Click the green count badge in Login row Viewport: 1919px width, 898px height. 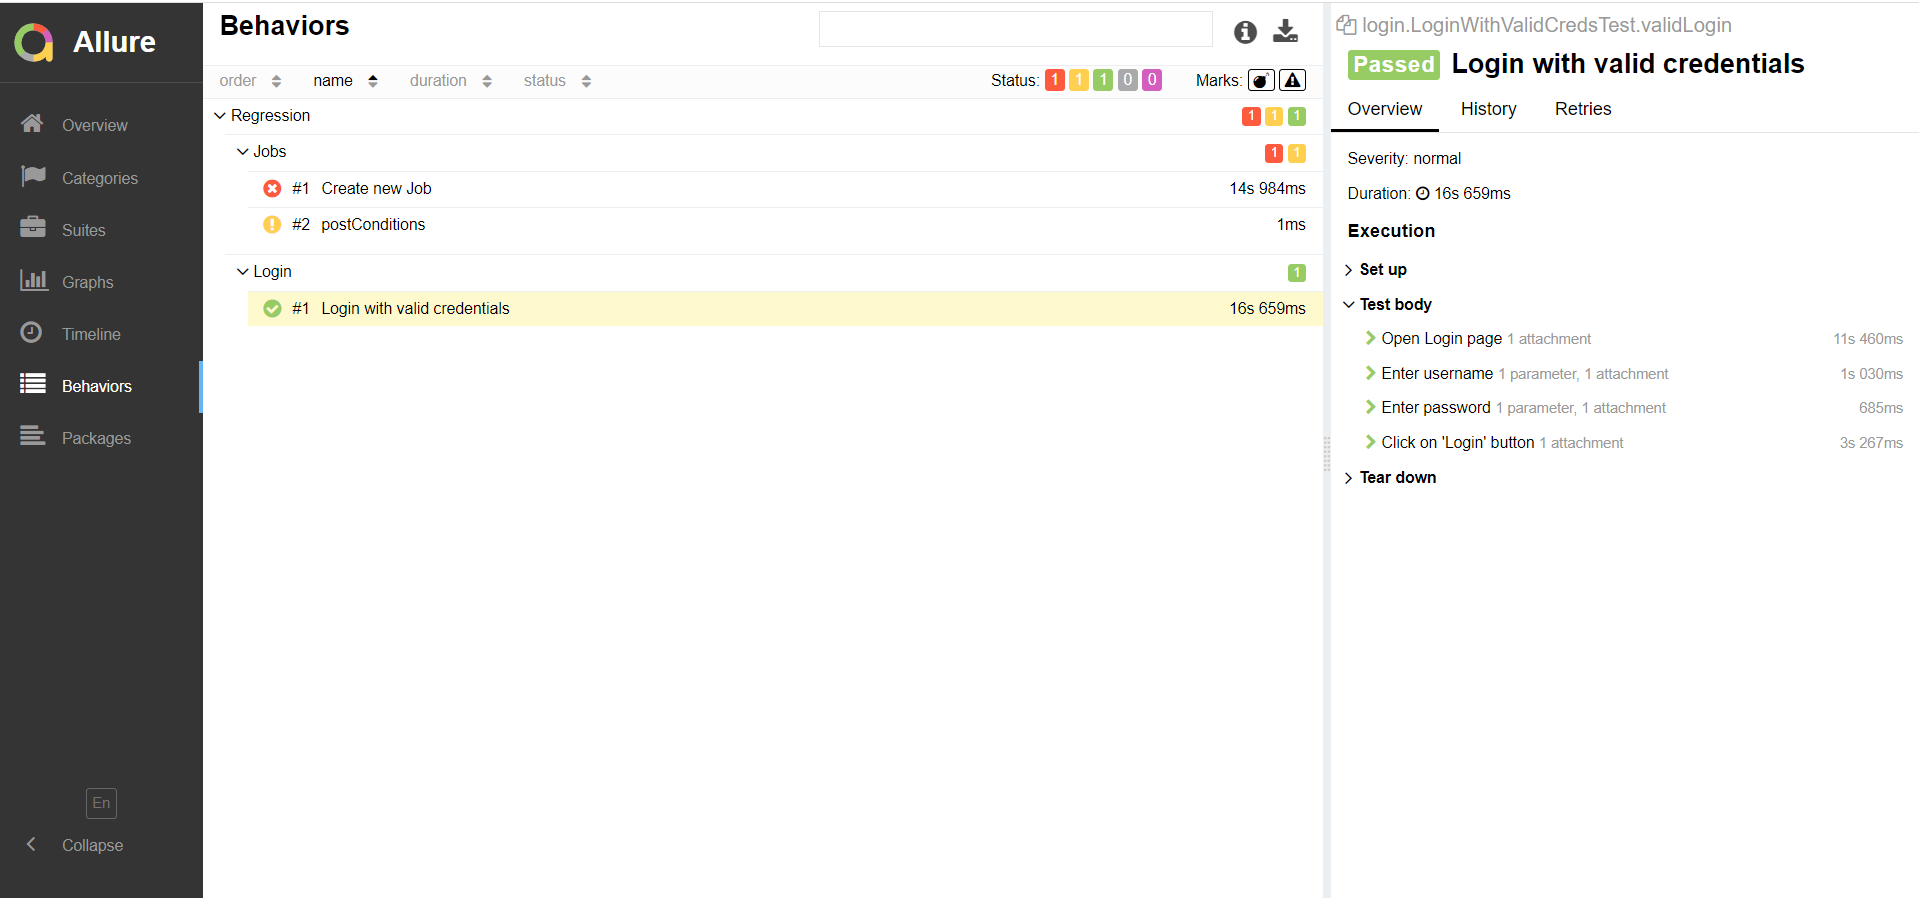(x=1297, y=272)
